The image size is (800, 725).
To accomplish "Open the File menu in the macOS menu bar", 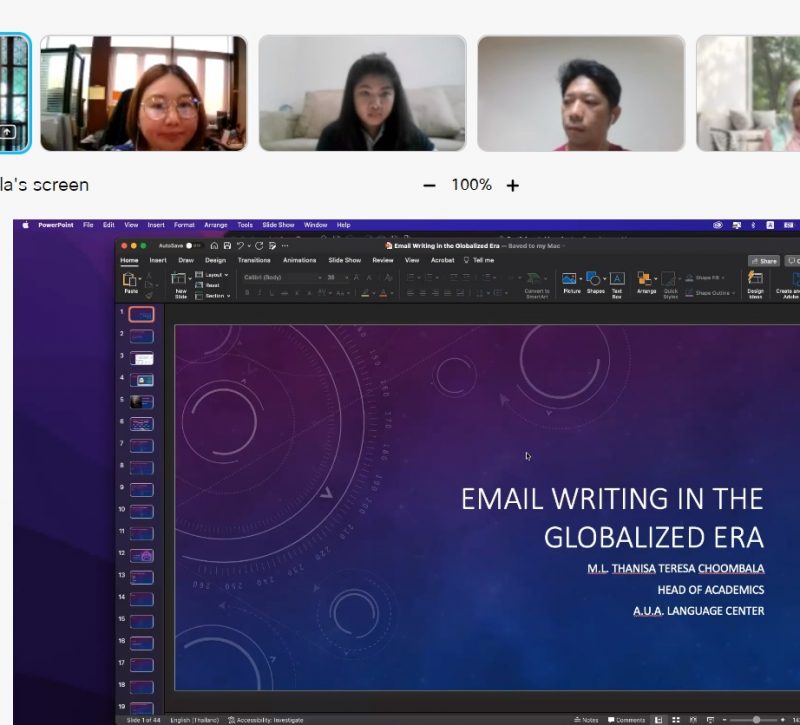I will pos(88,225).
